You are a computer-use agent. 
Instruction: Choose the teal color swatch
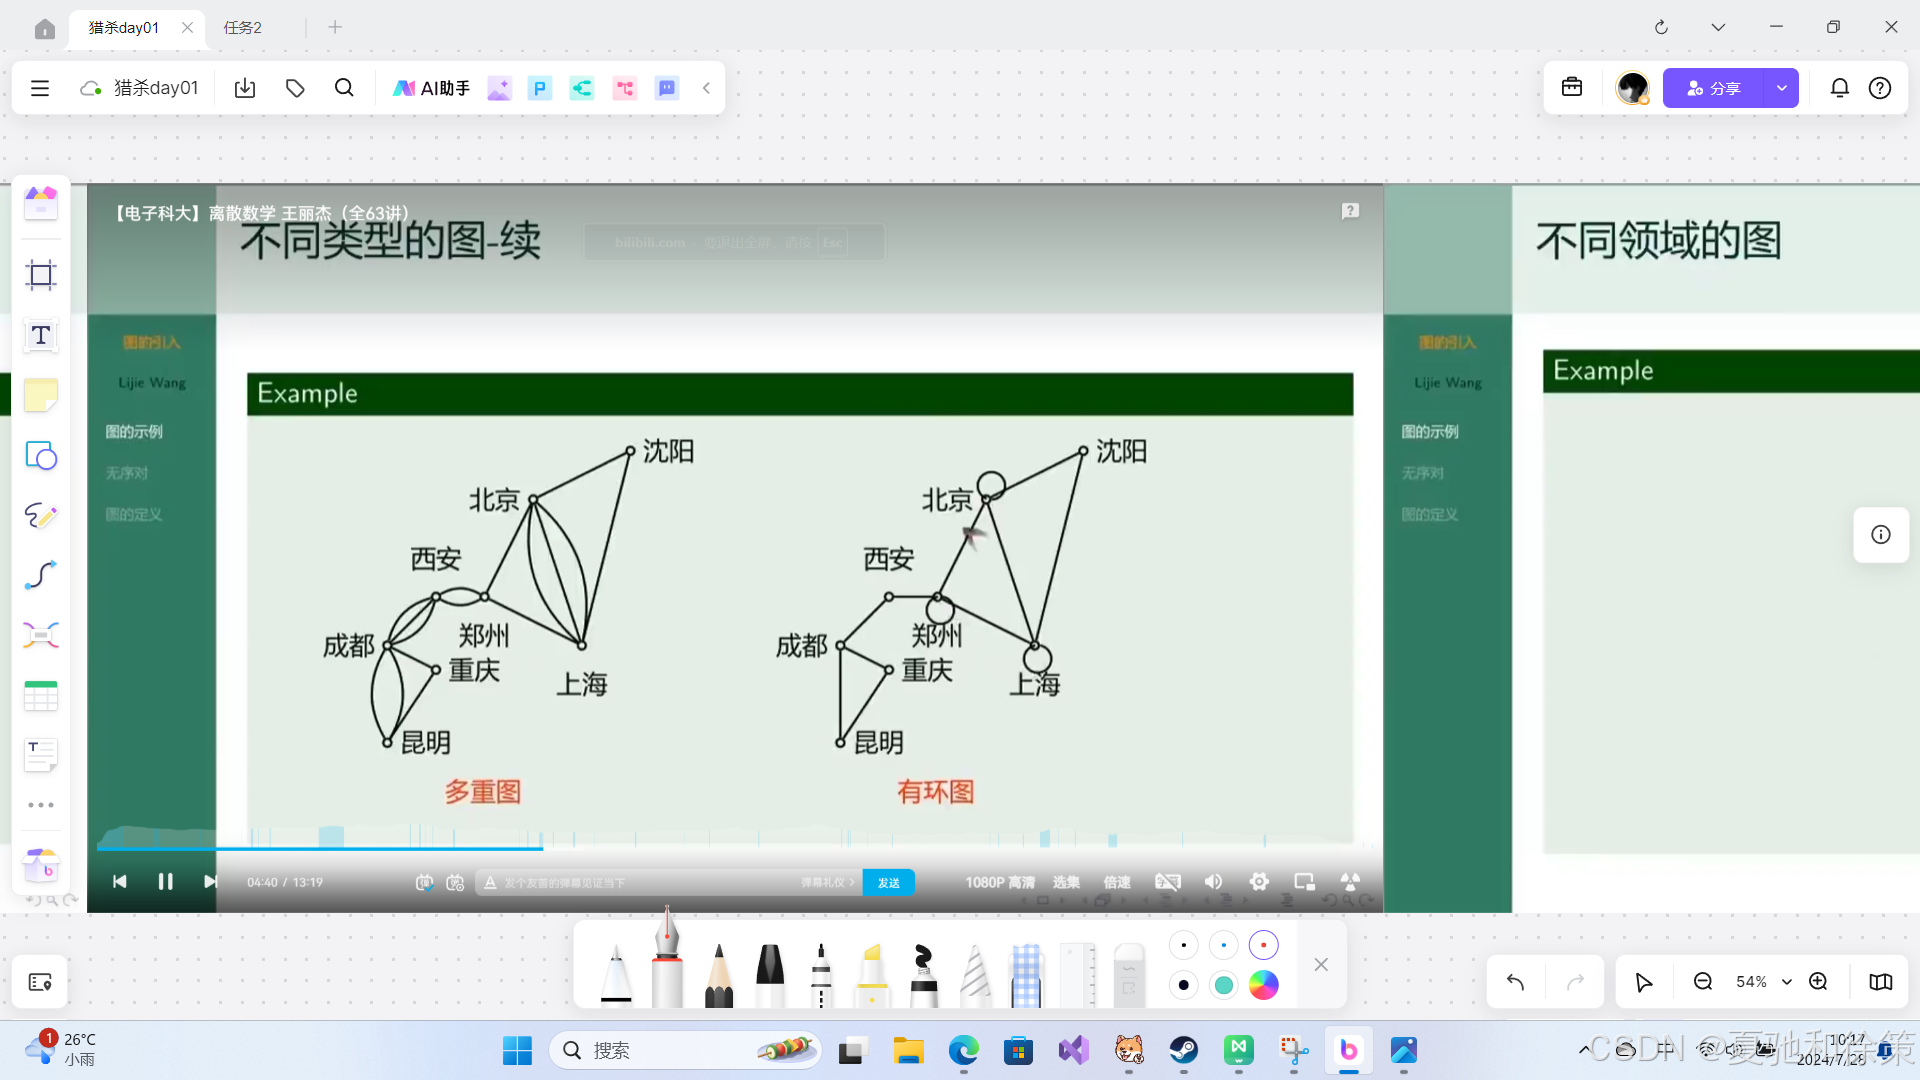(1223, 985)
